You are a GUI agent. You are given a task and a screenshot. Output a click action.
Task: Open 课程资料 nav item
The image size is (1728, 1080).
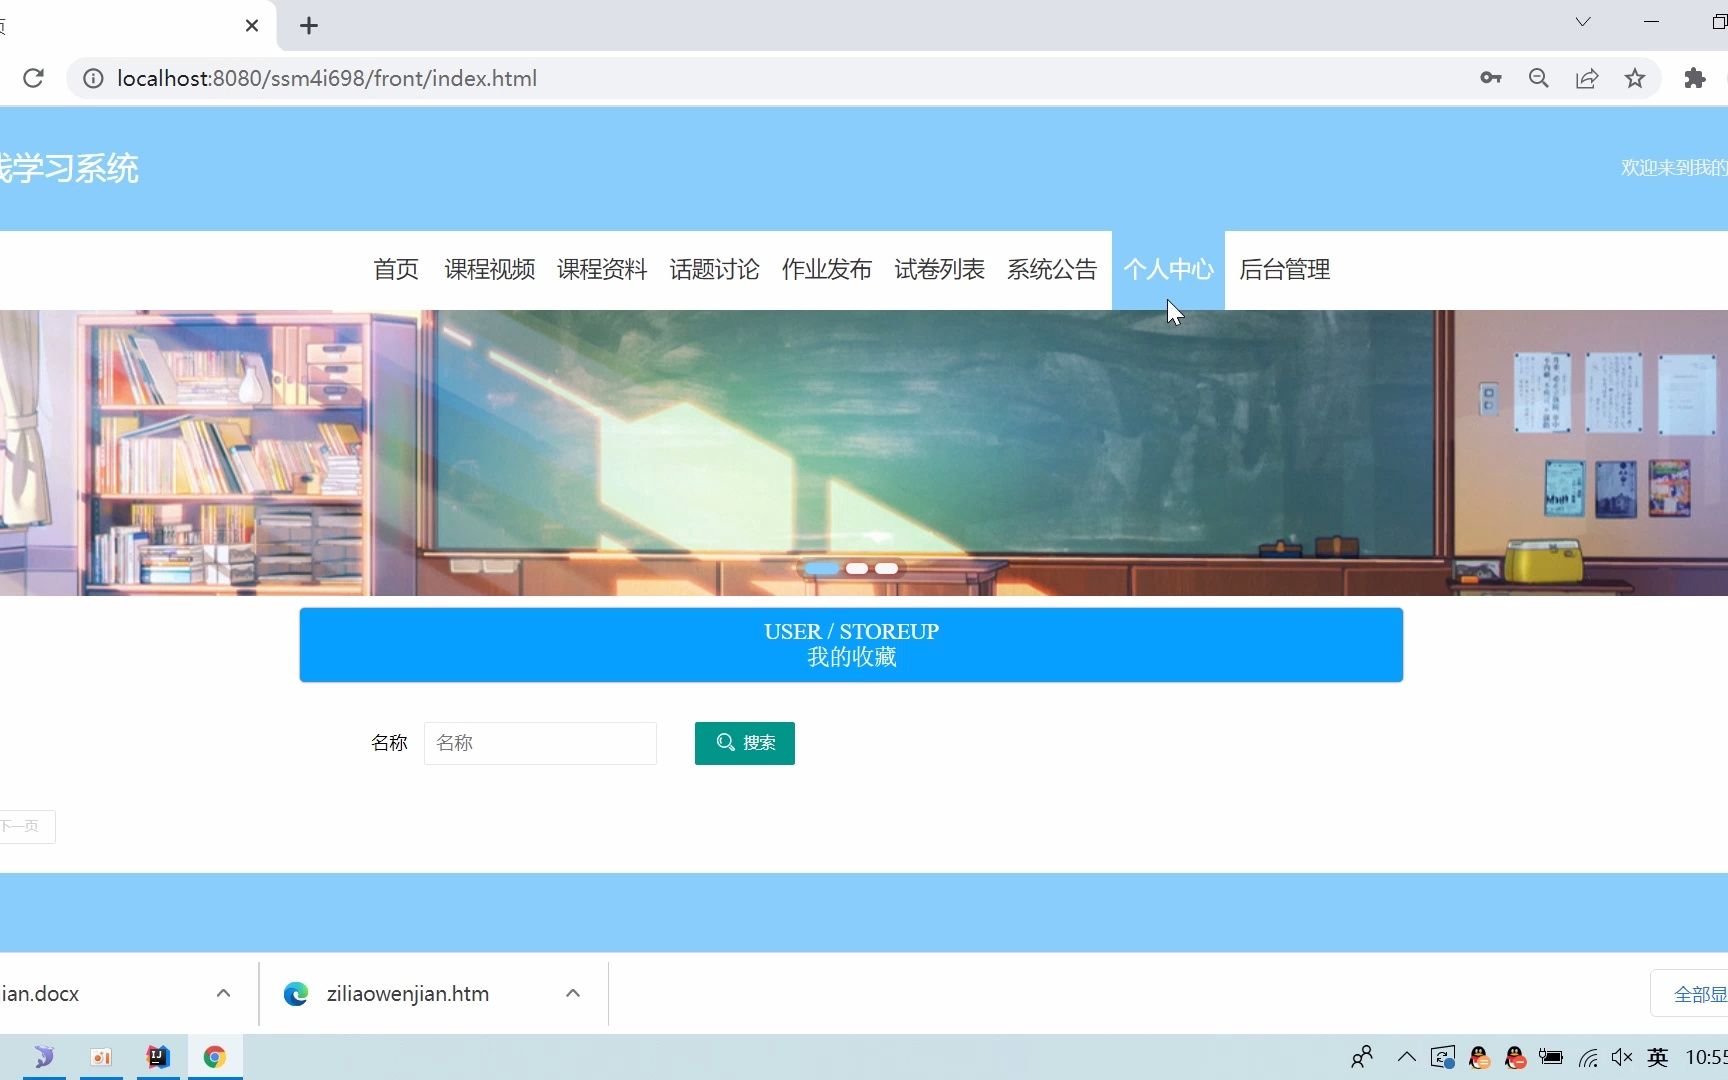(602, 269)
